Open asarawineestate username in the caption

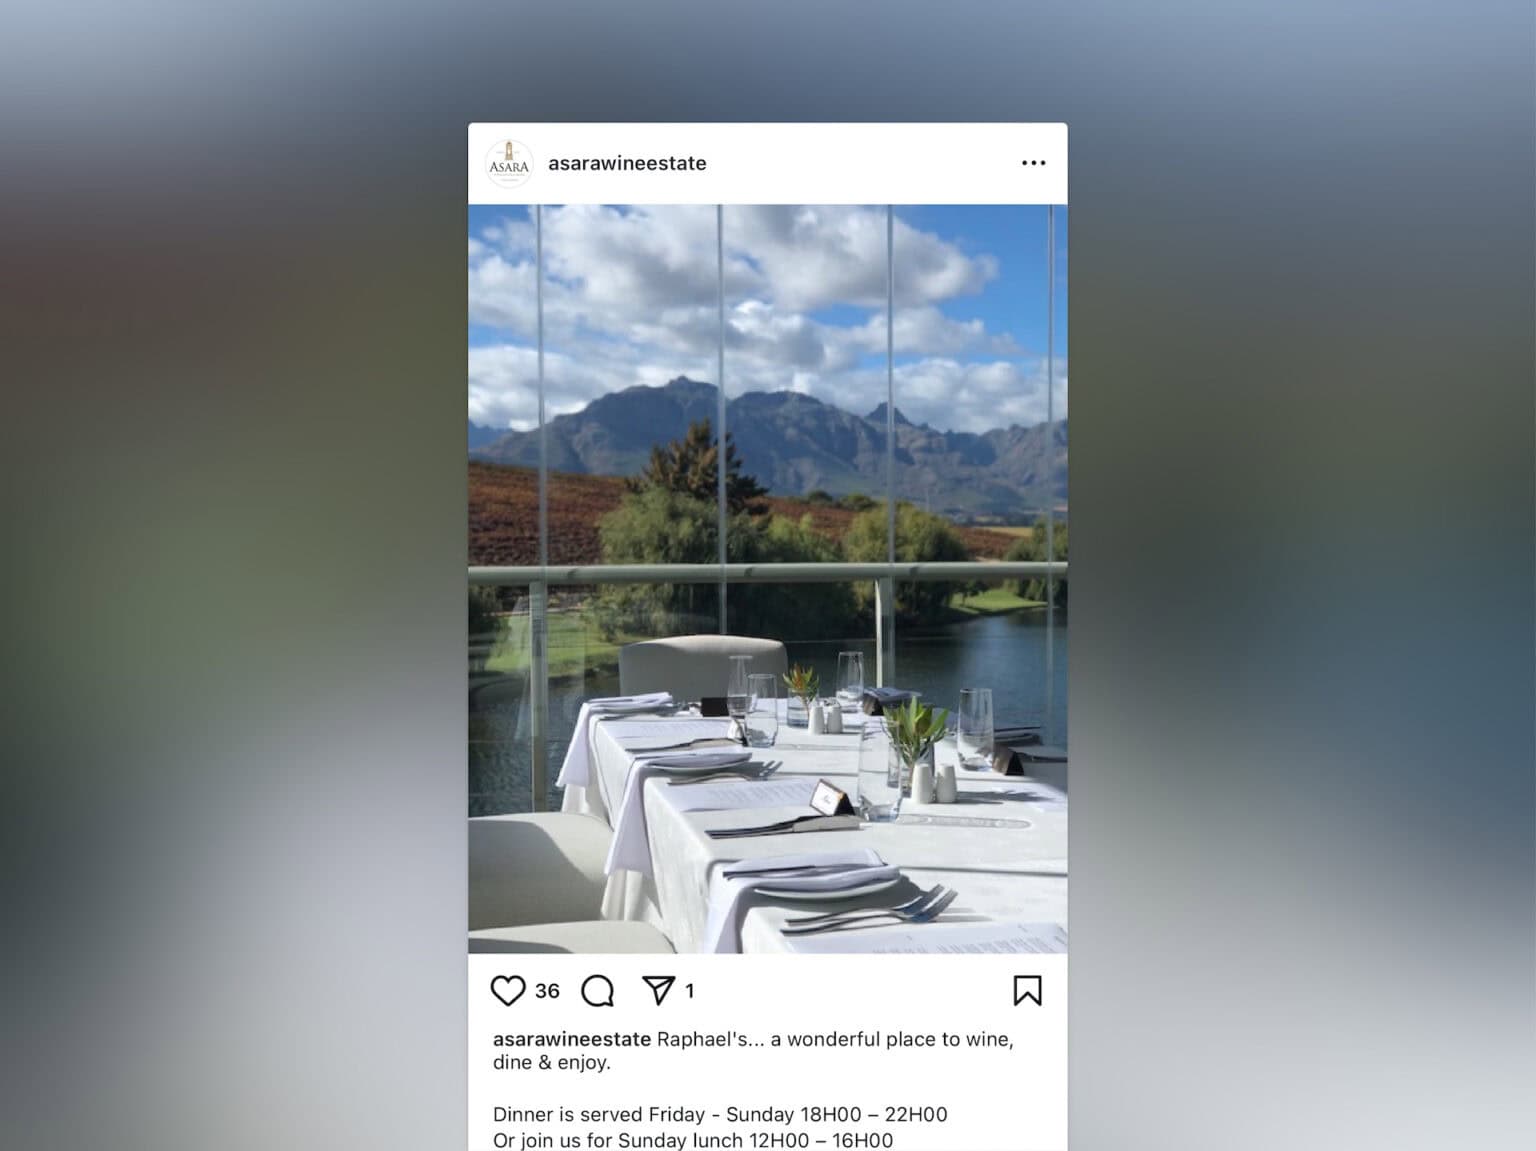[x=572, y=1039]
